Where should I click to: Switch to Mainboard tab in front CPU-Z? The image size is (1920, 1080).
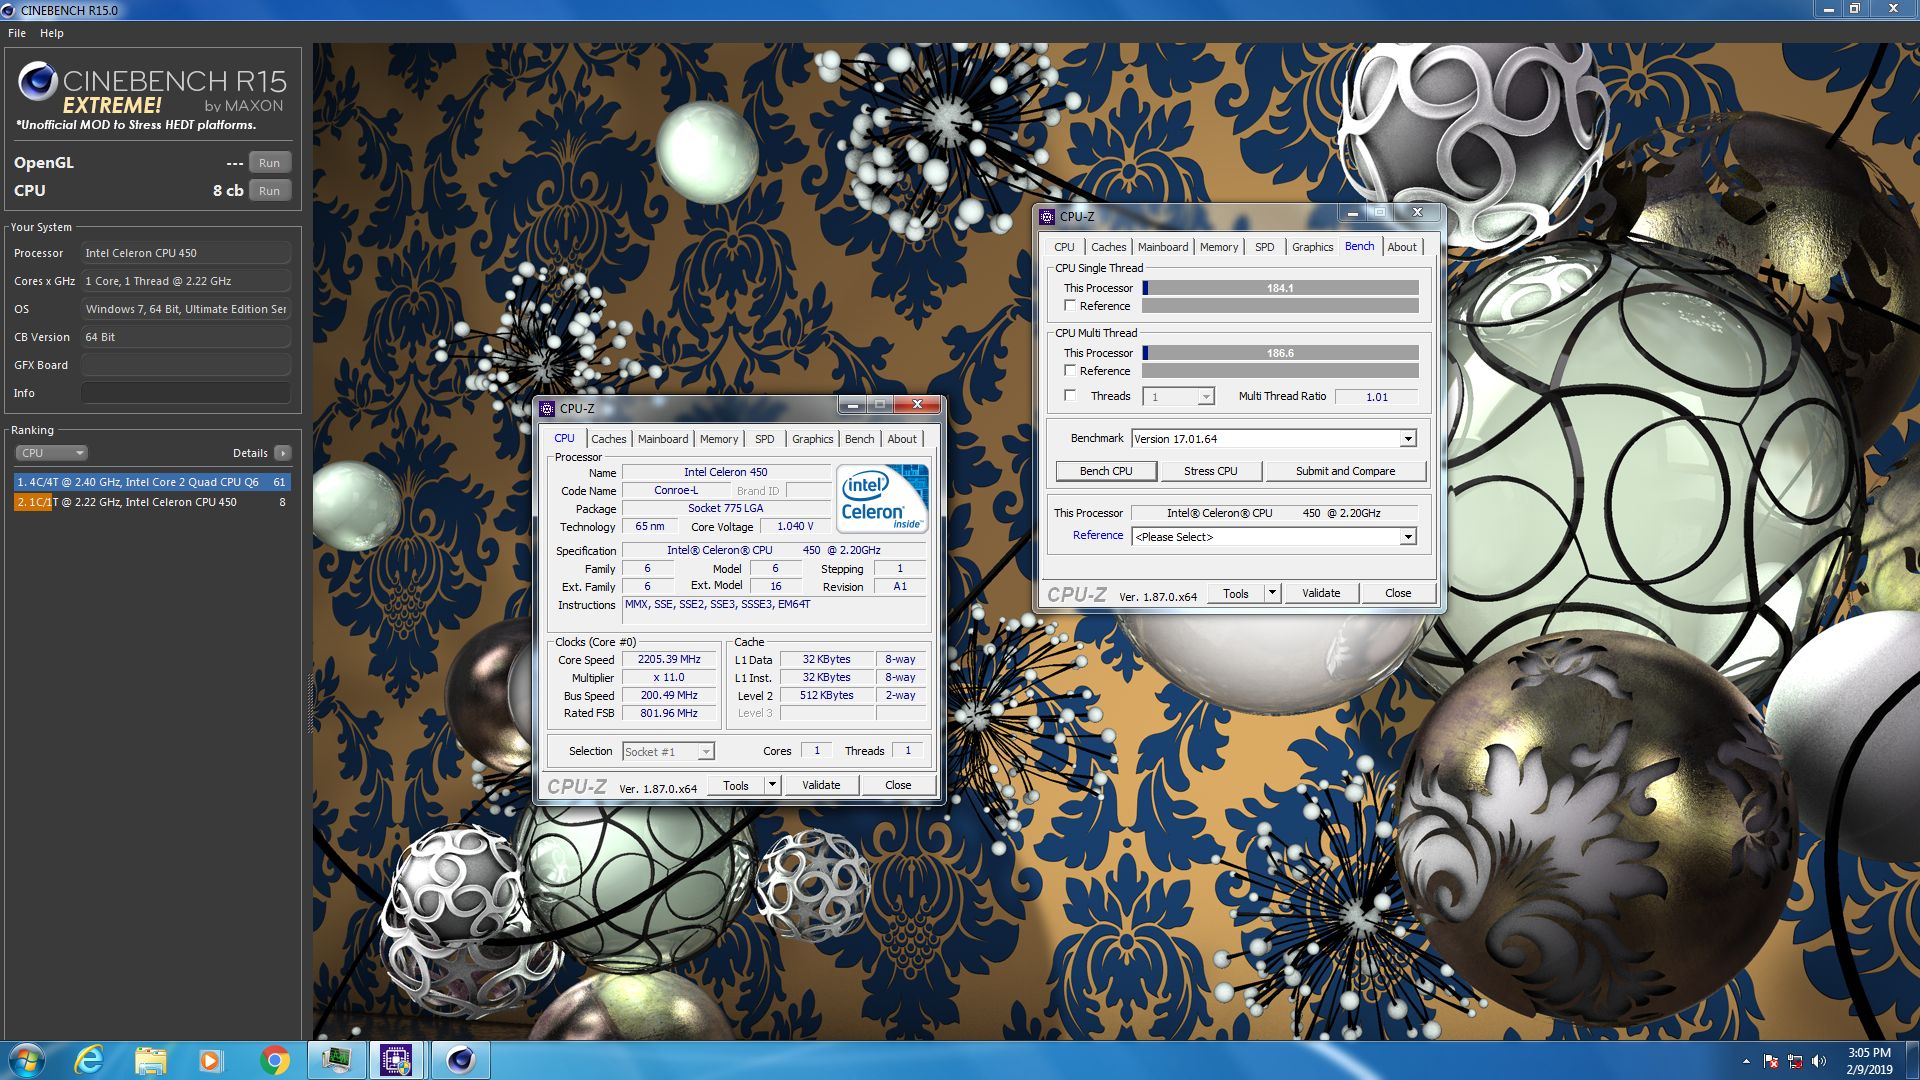(663, 439)
